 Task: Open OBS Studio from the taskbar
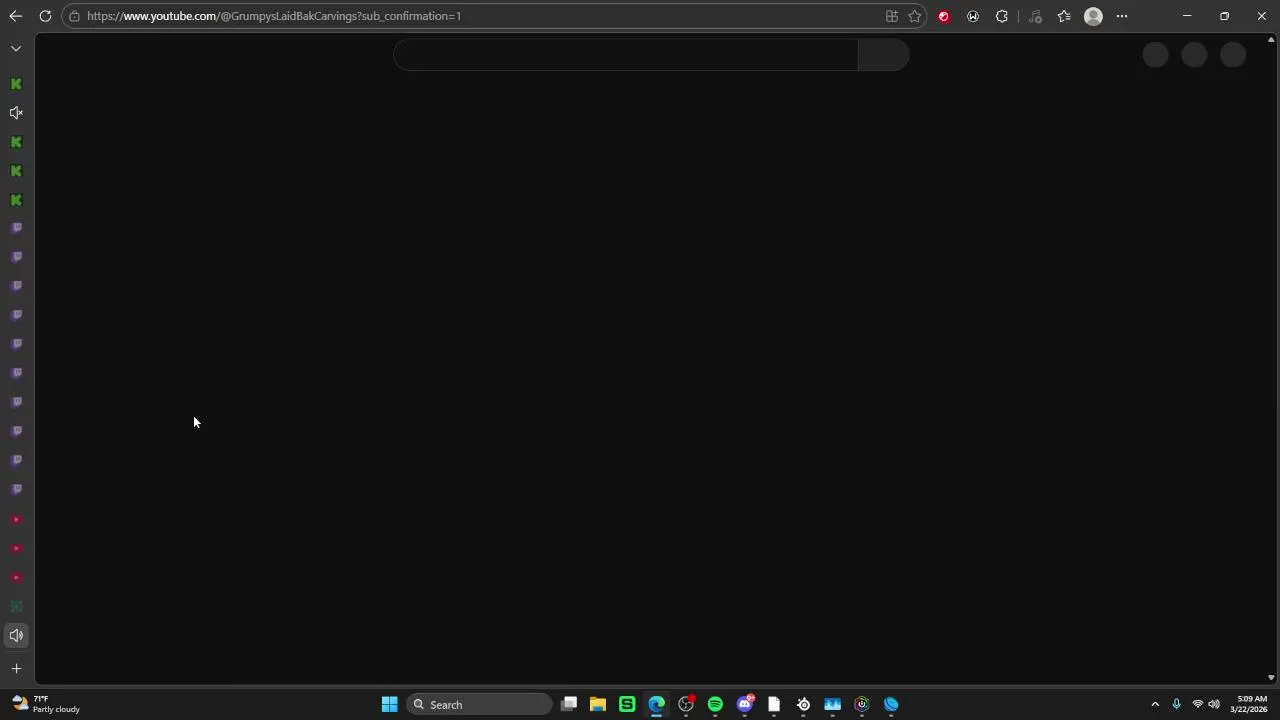(686, 705)
